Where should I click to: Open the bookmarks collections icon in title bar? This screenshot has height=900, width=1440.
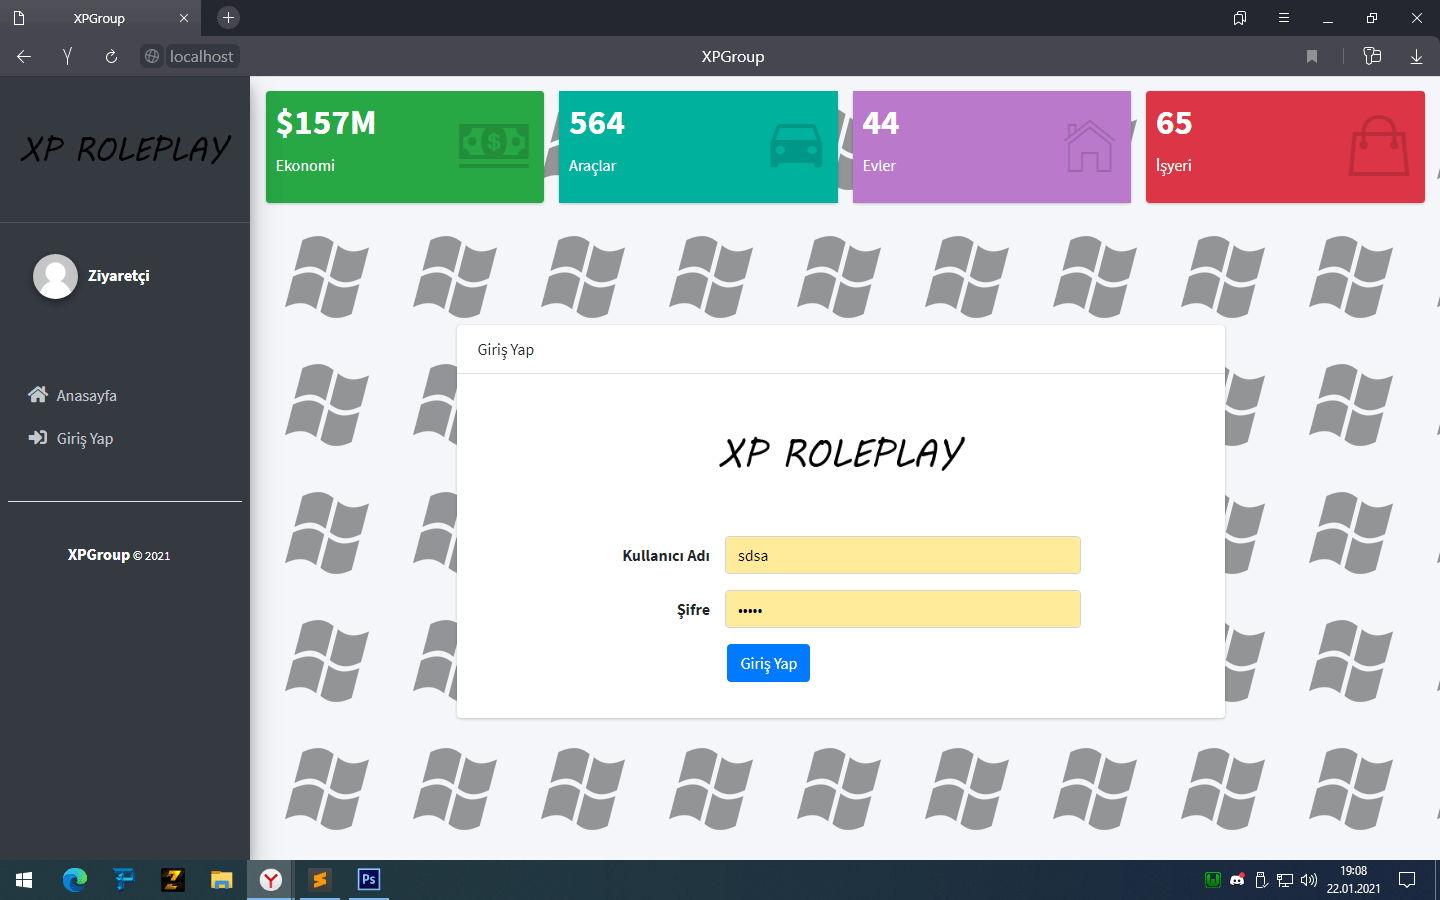tap(1240, 18)
